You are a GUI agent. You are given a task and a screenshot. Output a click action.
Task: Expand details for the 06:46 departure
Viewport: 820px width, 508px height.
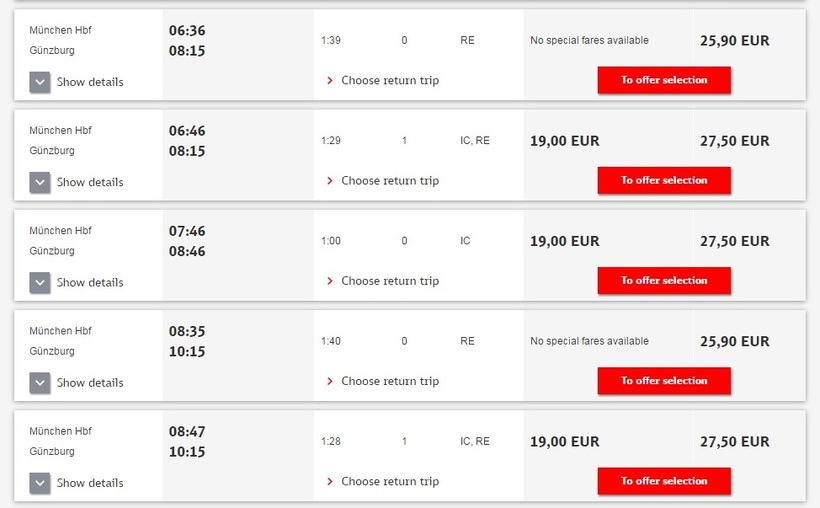coord(40,182)
